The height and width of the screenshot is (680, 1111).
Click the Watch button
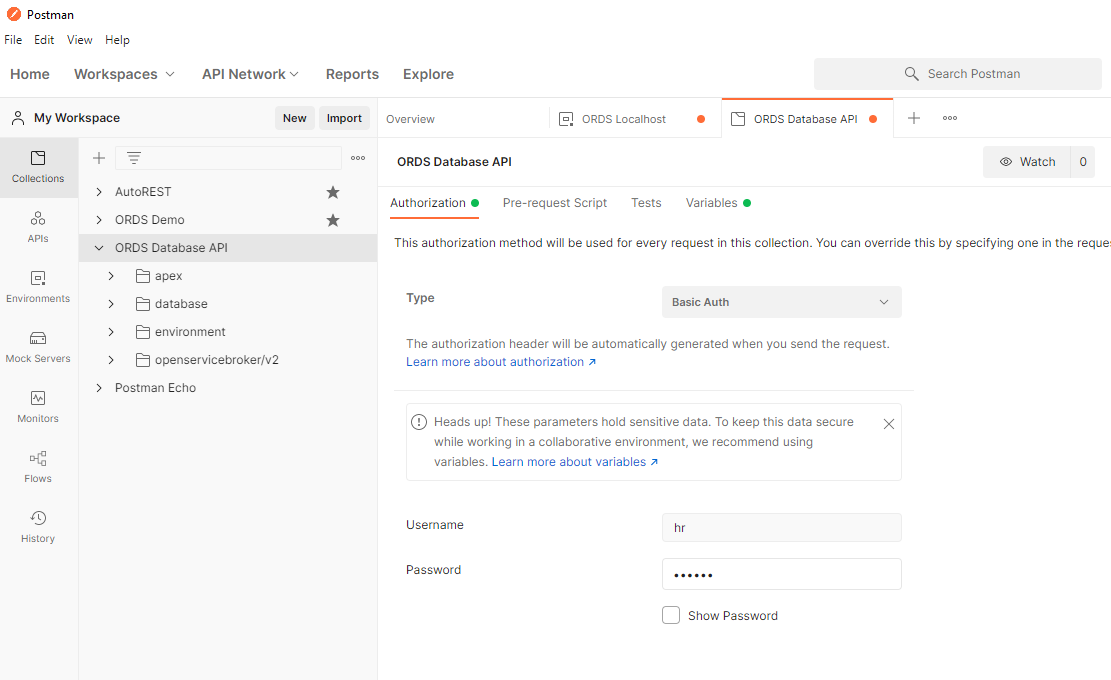pyautogui.click(x=1027, y=162)
